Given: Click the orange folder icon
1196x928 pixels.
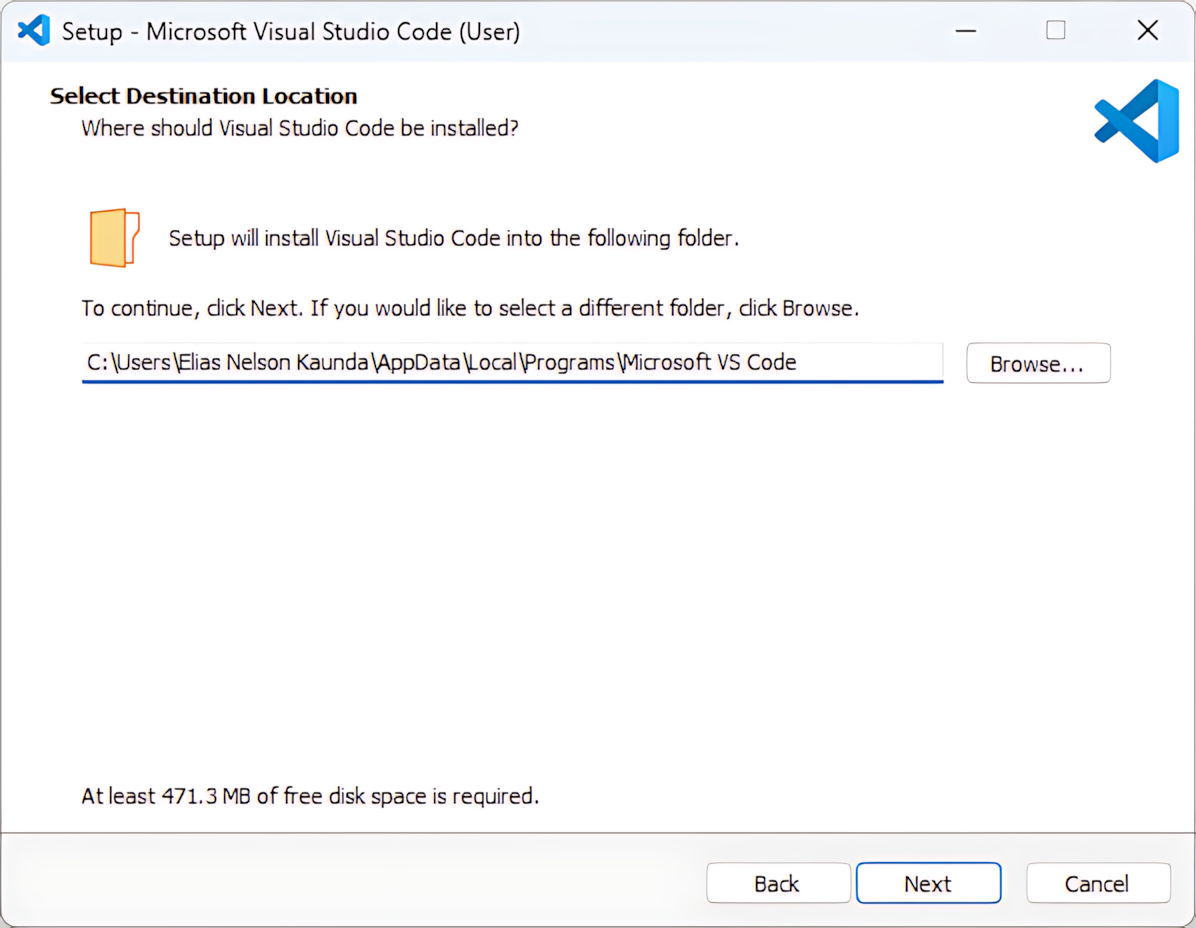Looking at the screenshot, I should point(114,238).
